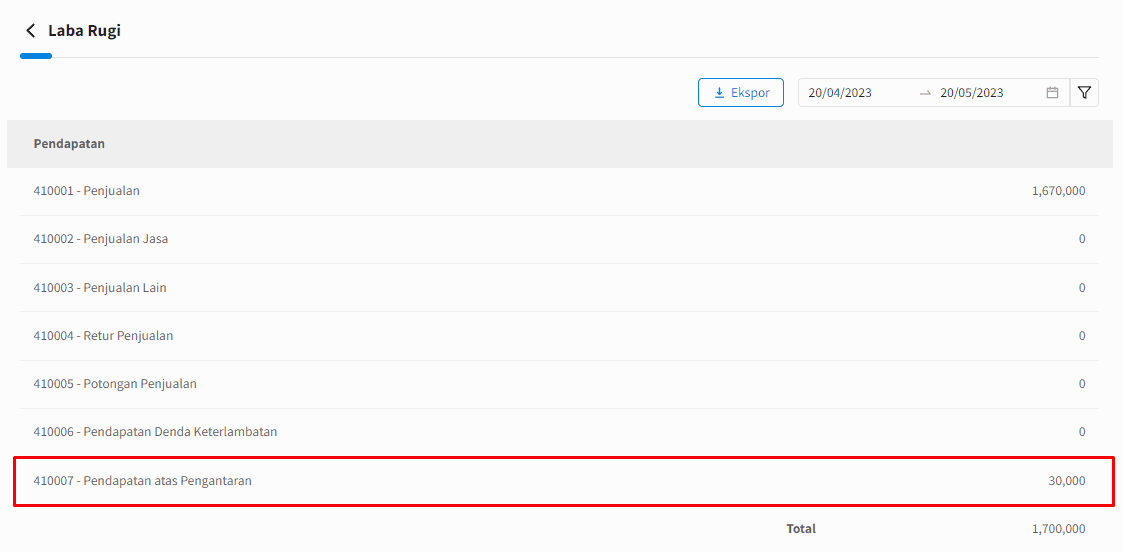Select row 410002 - Penjualan Jasa

[x=559, y=239]
